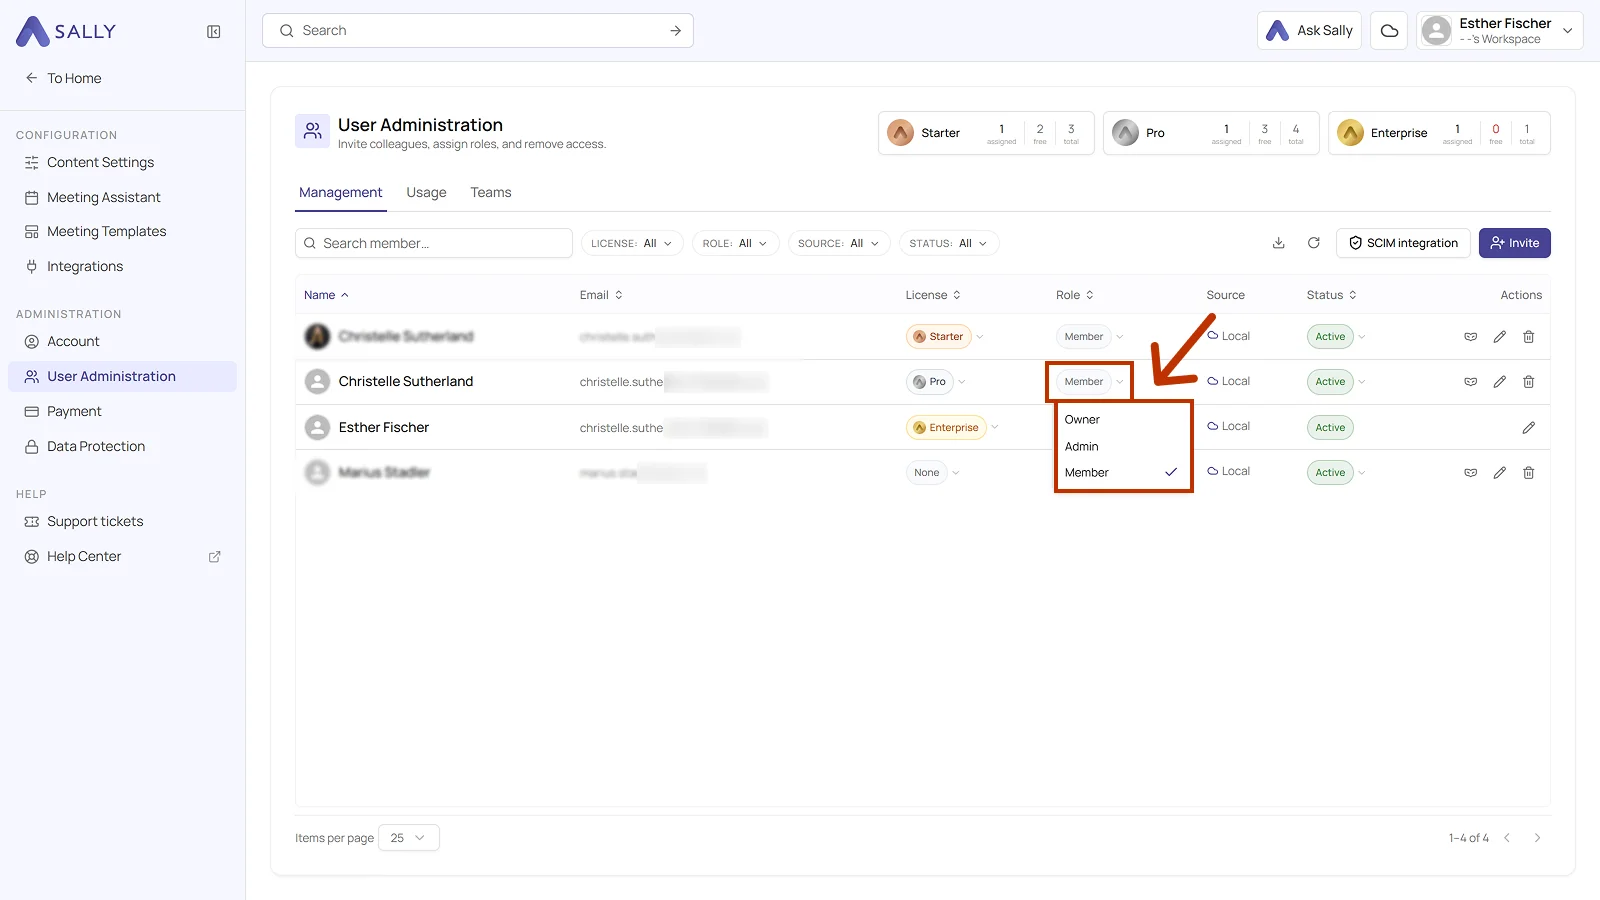Open Help Center external link icon

(x=214, y=557)
